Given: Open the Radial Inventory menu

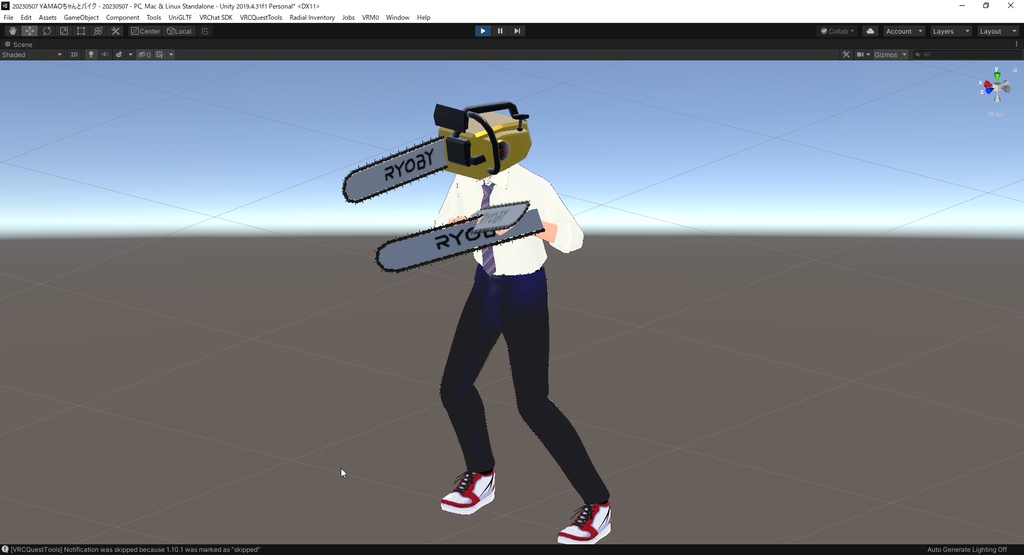Looking at the screenshot, I should point(312,18).
